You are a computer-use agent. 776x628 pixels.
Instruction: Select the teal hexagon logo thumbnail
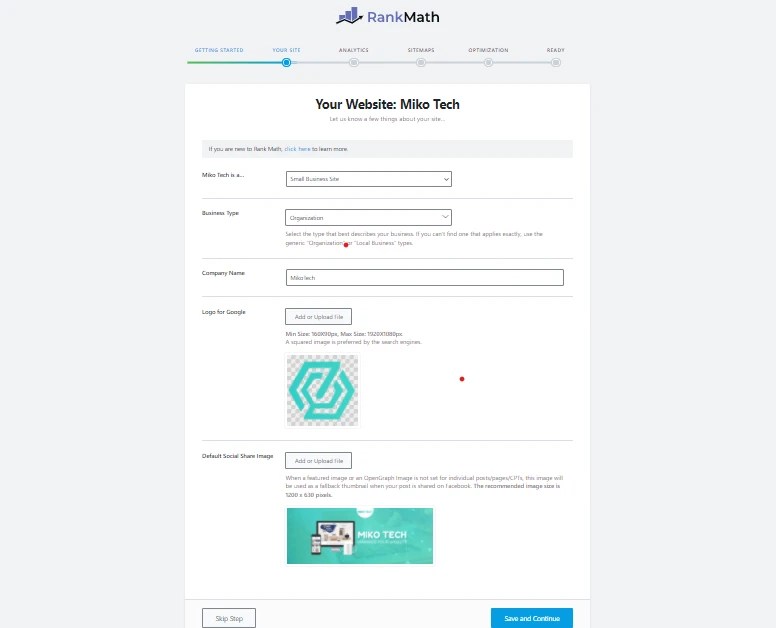pos(323,390)
